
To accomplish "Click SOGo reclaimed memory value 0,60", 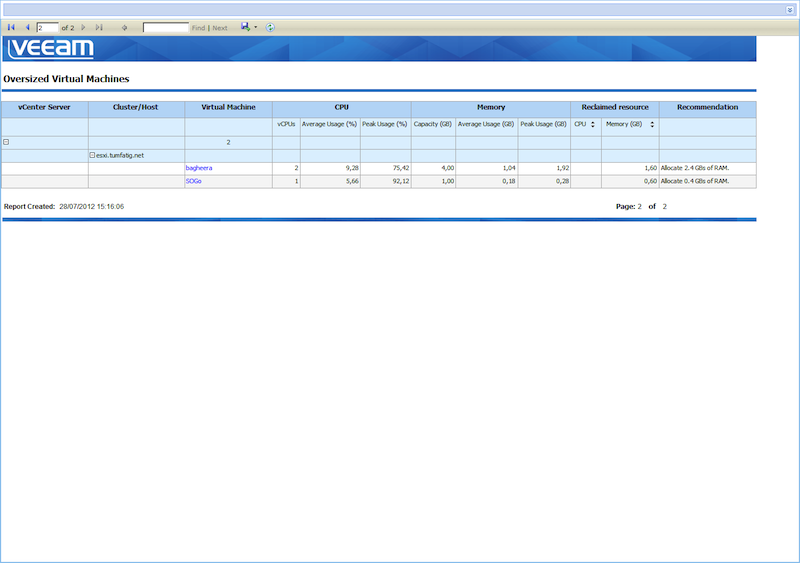I will [651, 181].
